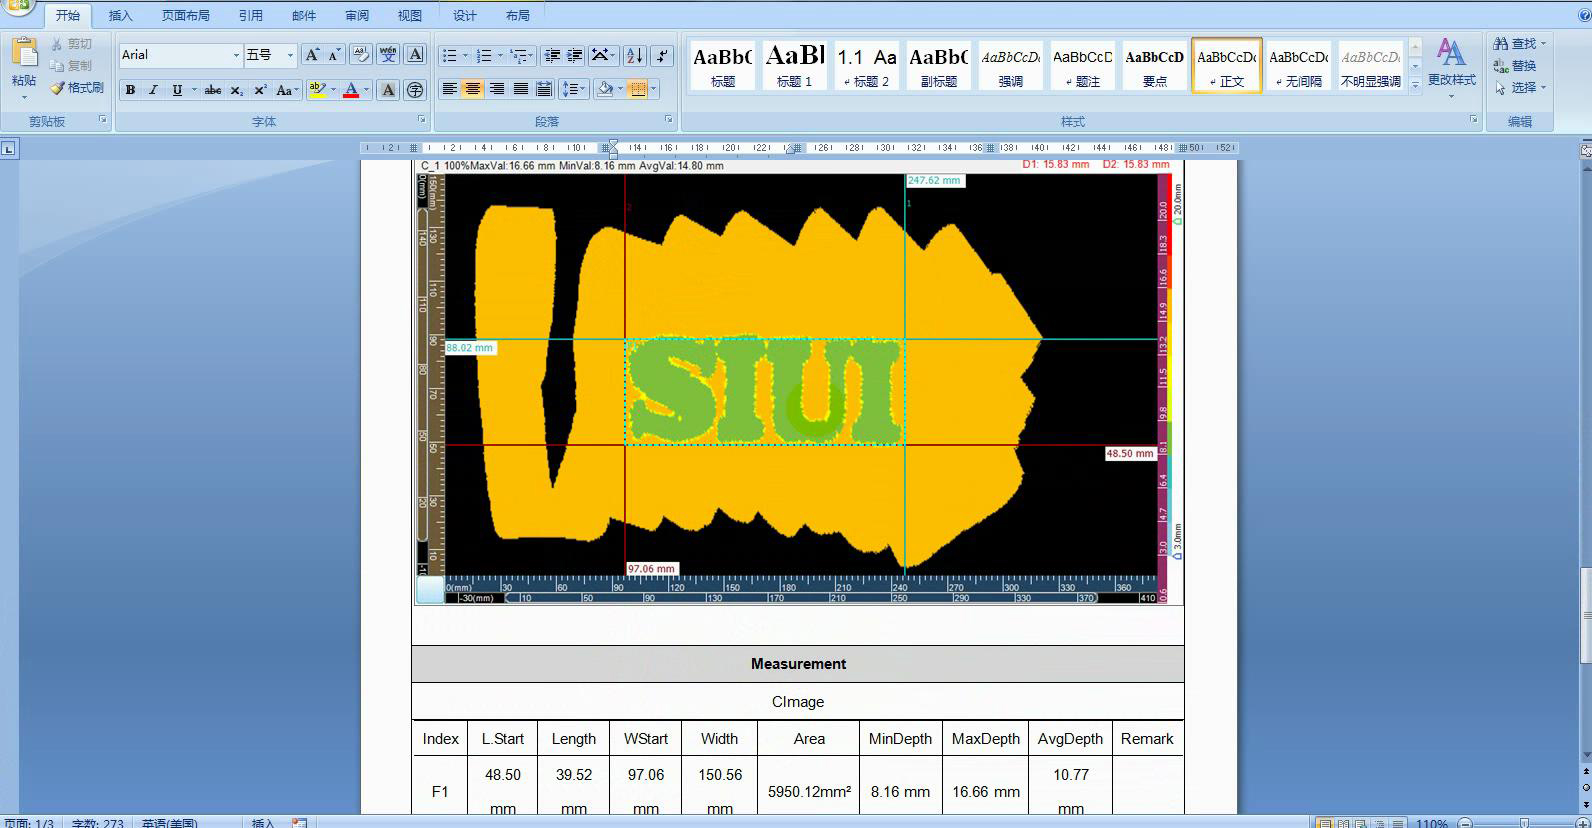Open the line spacing dropdown
The width and height of the screenshot is (1592, 828).
[583, 89]
